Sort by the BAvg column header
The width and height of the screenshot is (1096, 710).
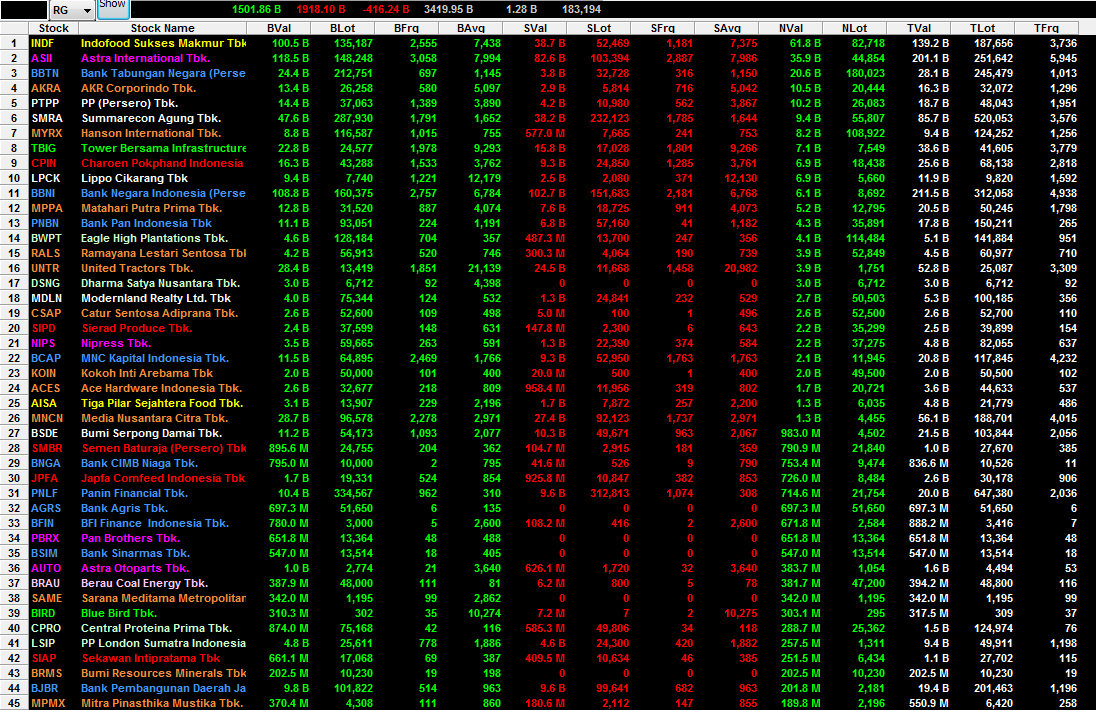(471, 28)
